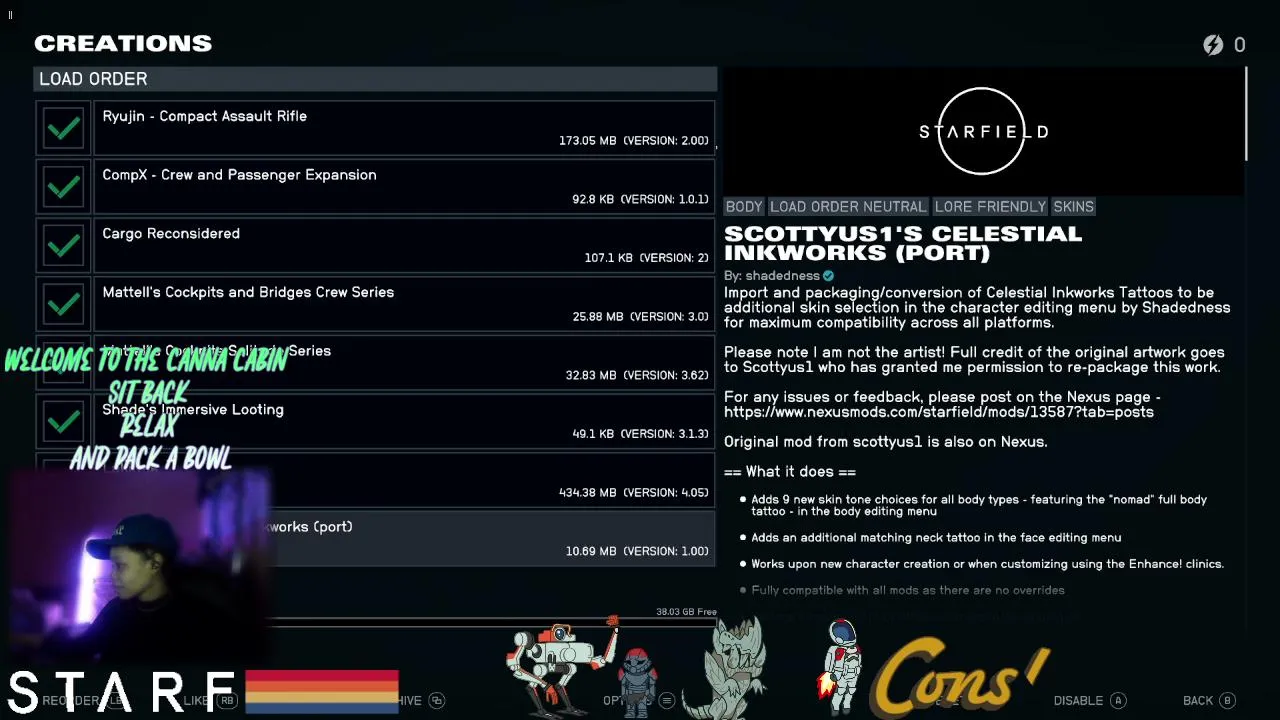Select the LORE FRIENDLY tag

[x=990, y=207]
